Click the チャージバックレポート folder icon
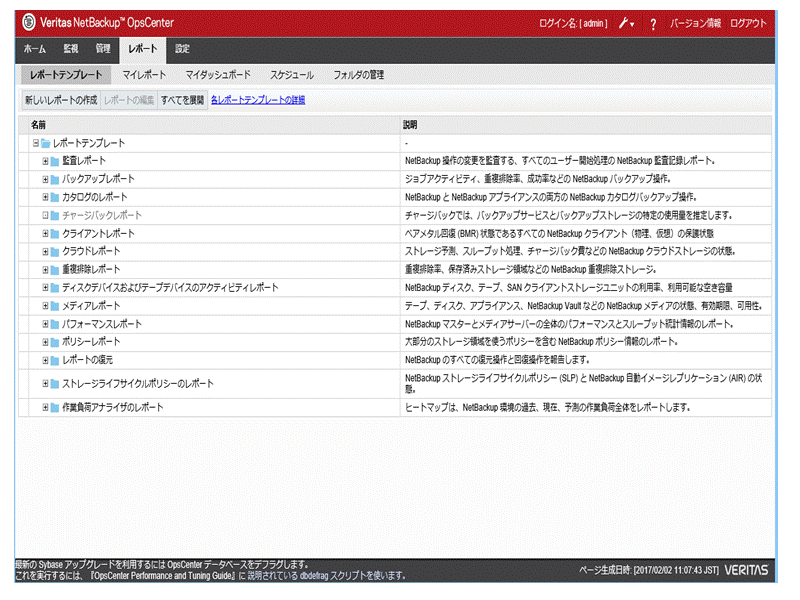Image resolution: width=800 pixels, height=600 pixels. (55, 216)
